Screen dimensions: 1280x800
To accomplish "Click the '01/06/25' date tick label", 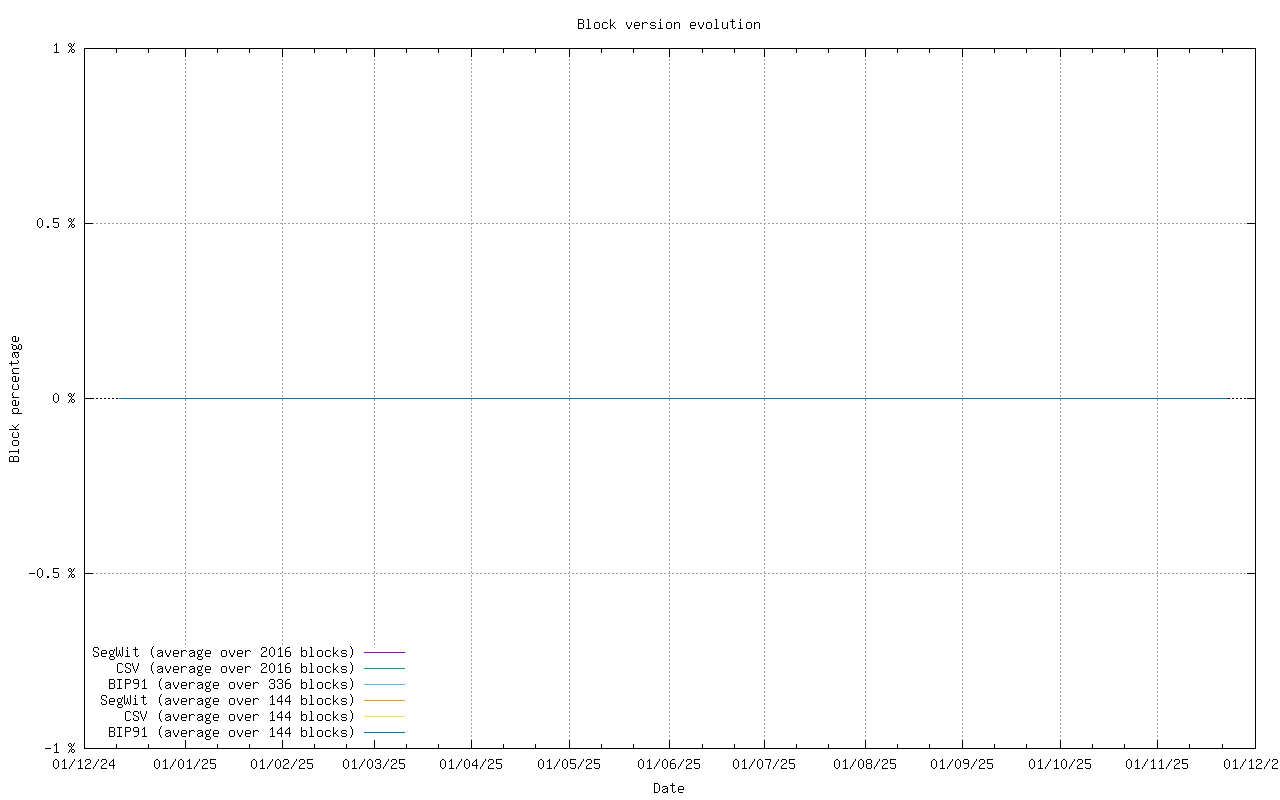I will tap(667, 764).
